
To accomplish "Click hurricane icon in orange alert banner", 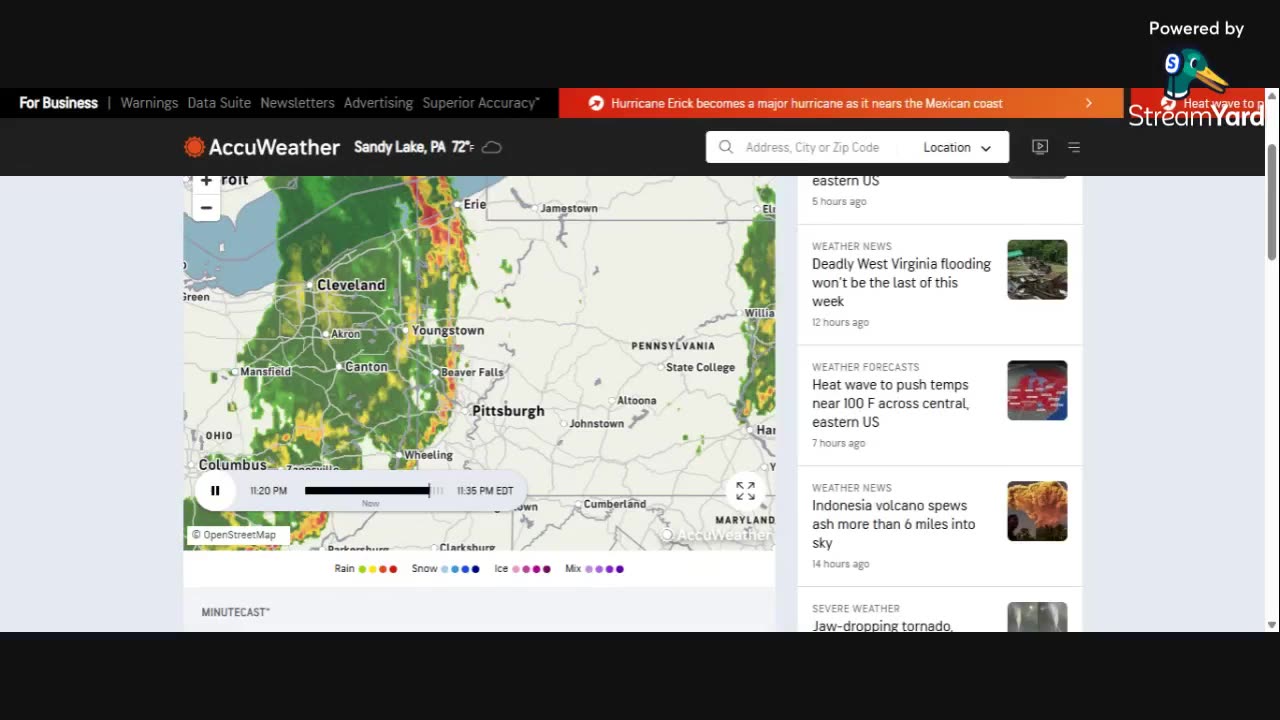I will point(596,103).
